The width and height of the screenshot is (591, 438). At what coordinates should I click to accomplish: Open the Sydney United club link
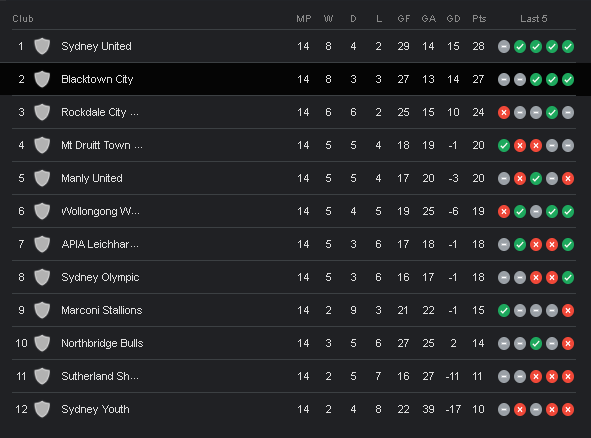tap(96, 46)
